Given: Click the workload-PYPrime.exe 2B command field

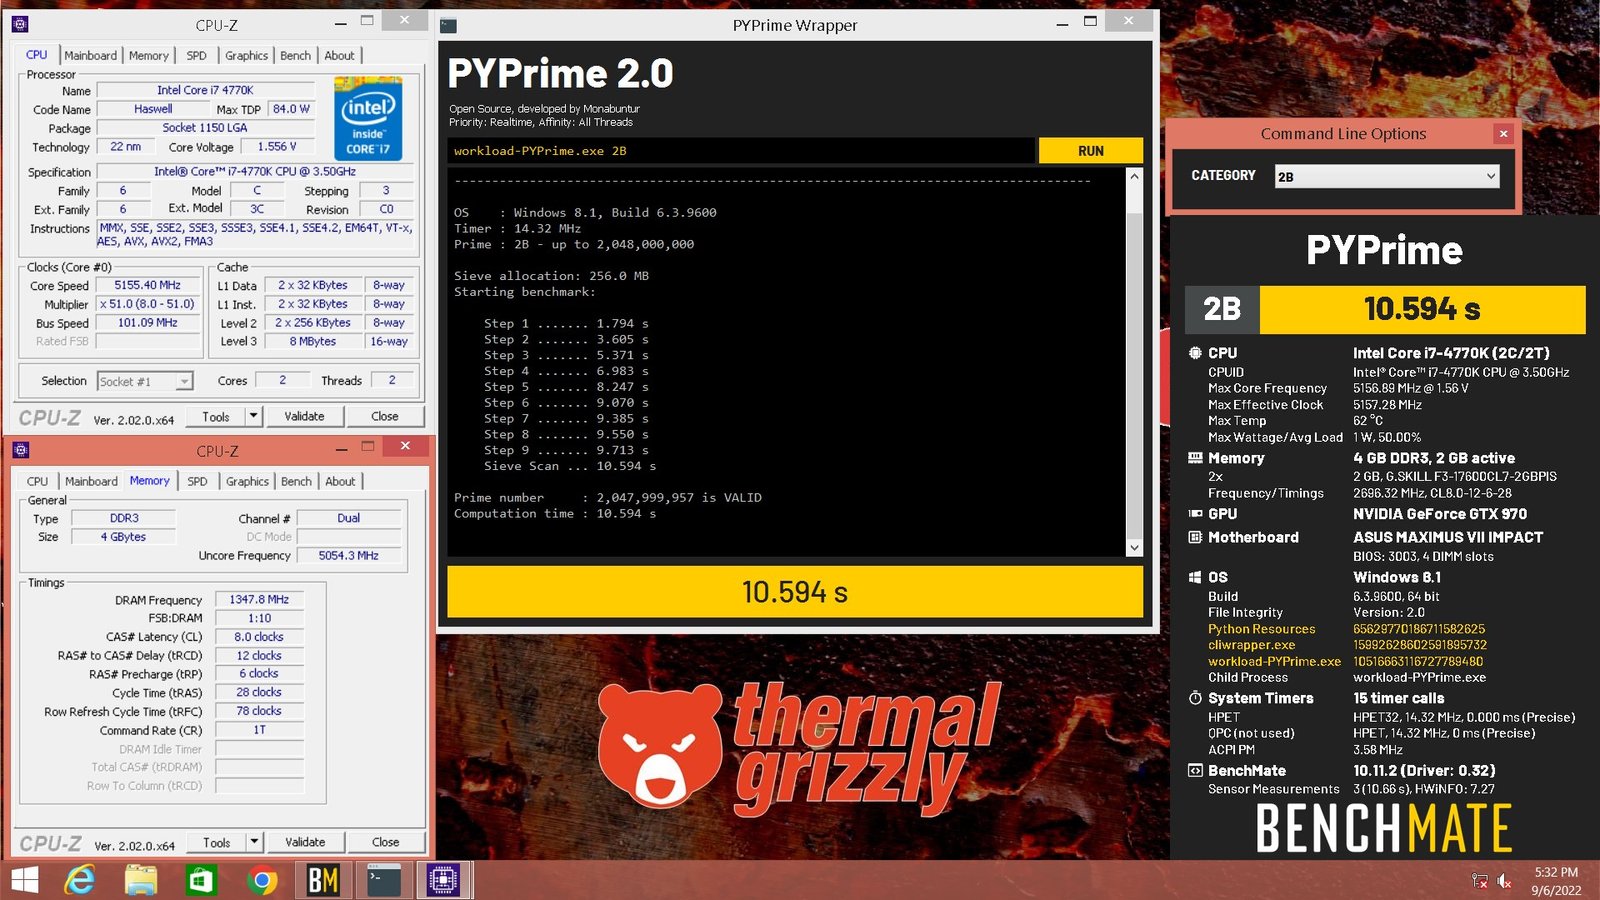Looking at the screenshot, I should click(x=740, y=151).
